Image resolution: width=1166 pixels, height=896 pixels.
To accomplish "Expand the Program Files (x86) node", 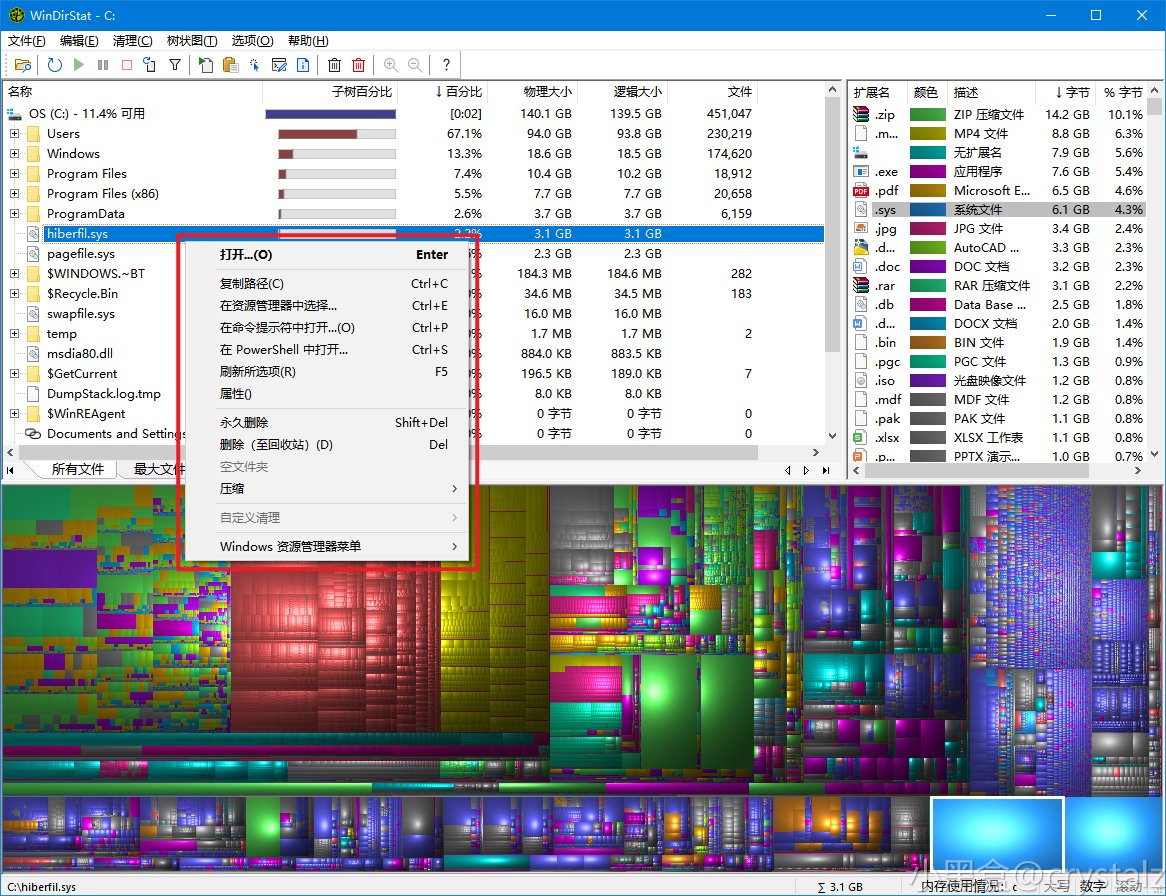I will click(x=14, y=193).
